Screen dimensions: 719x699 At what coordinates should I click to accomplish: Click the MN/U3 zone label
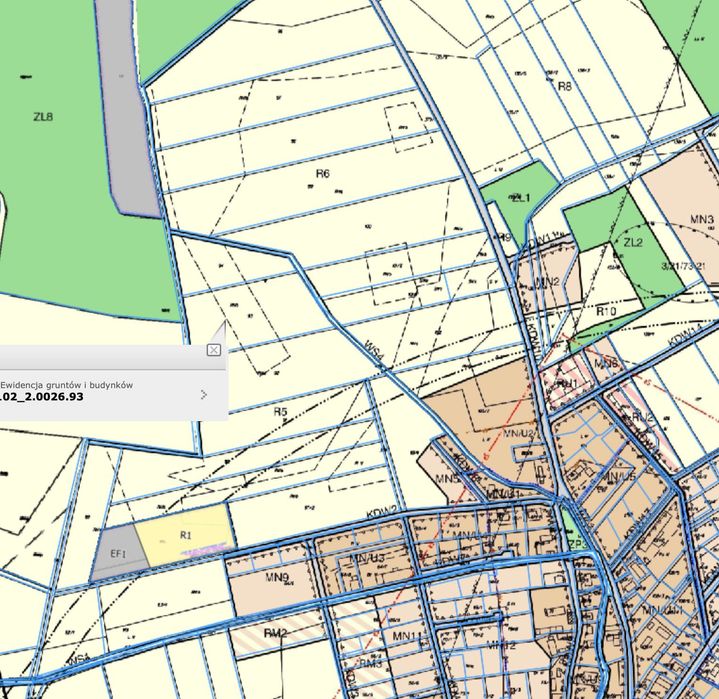pos(367,558)
